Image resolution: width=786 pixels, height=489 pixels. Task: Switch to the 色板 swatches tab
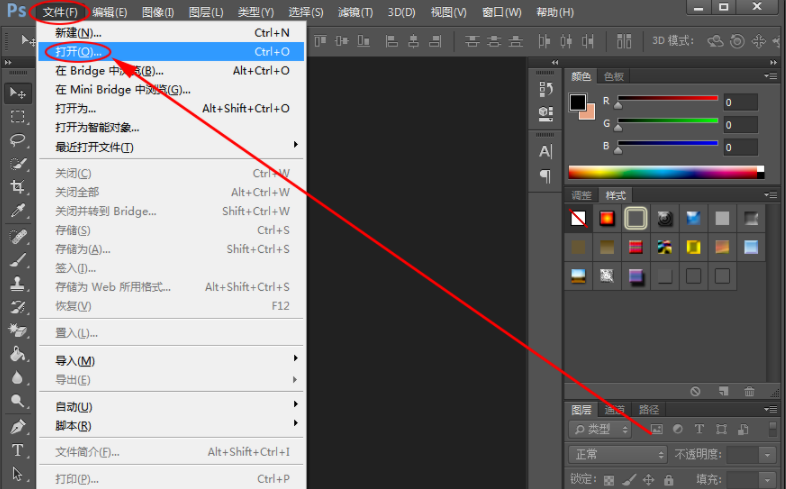[613, 76]
